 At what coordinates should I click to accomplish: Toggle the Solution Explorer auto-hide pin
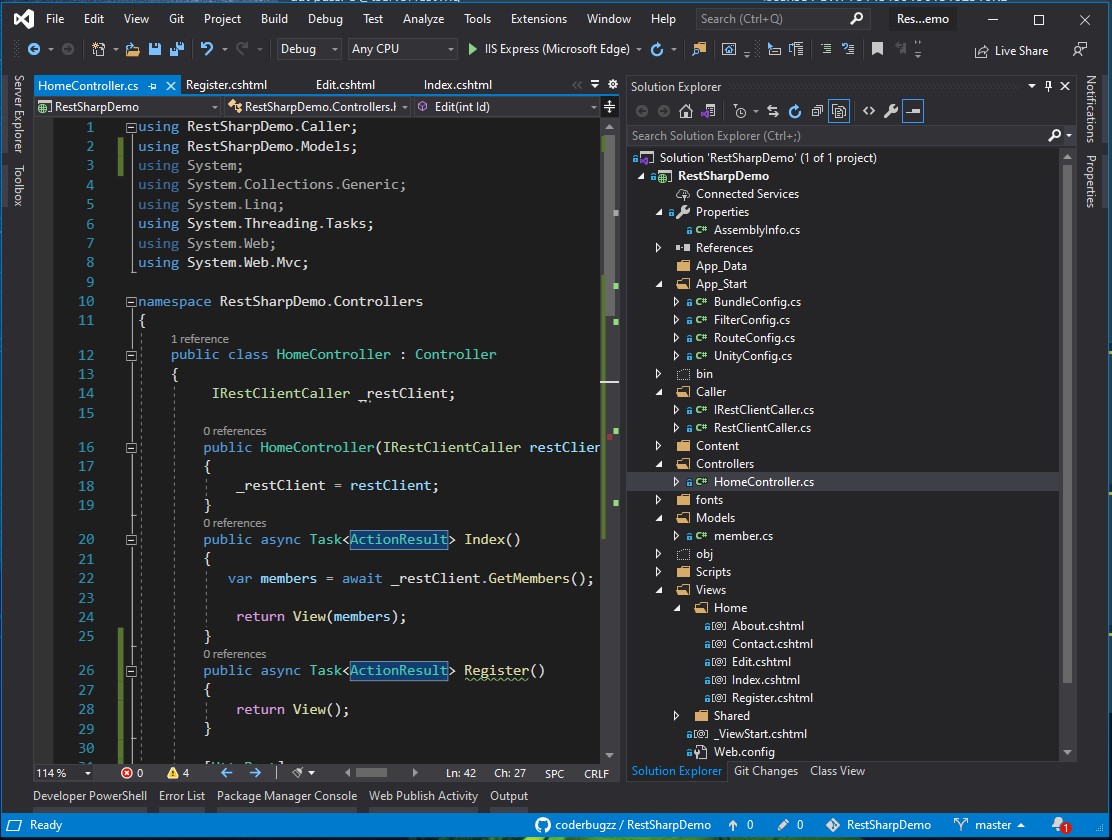pyautogui.click(x=1048, y=87)
